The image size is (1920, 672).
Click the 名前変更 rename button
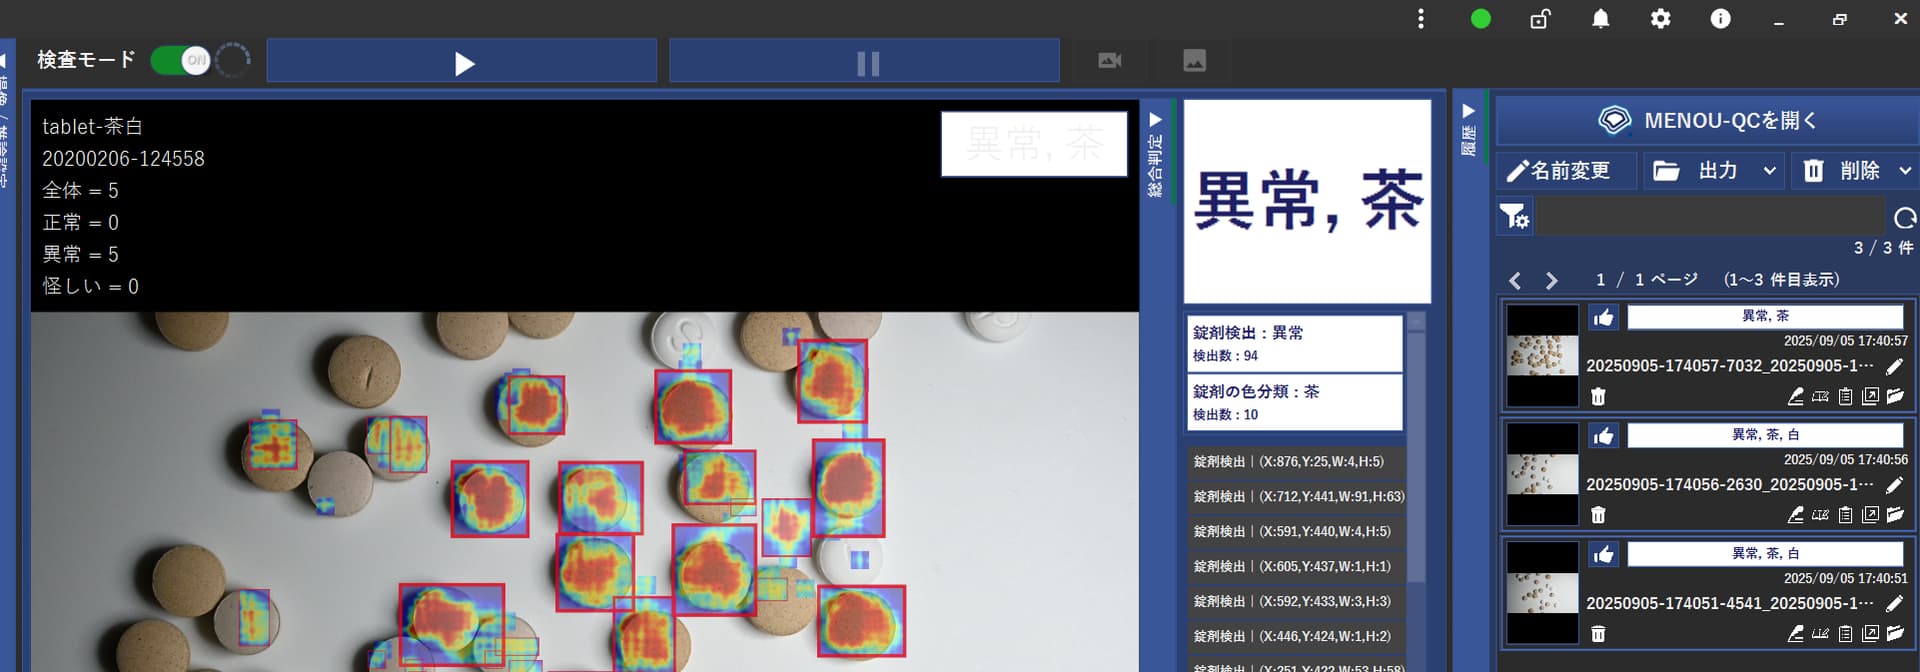tap(1566, 171)
